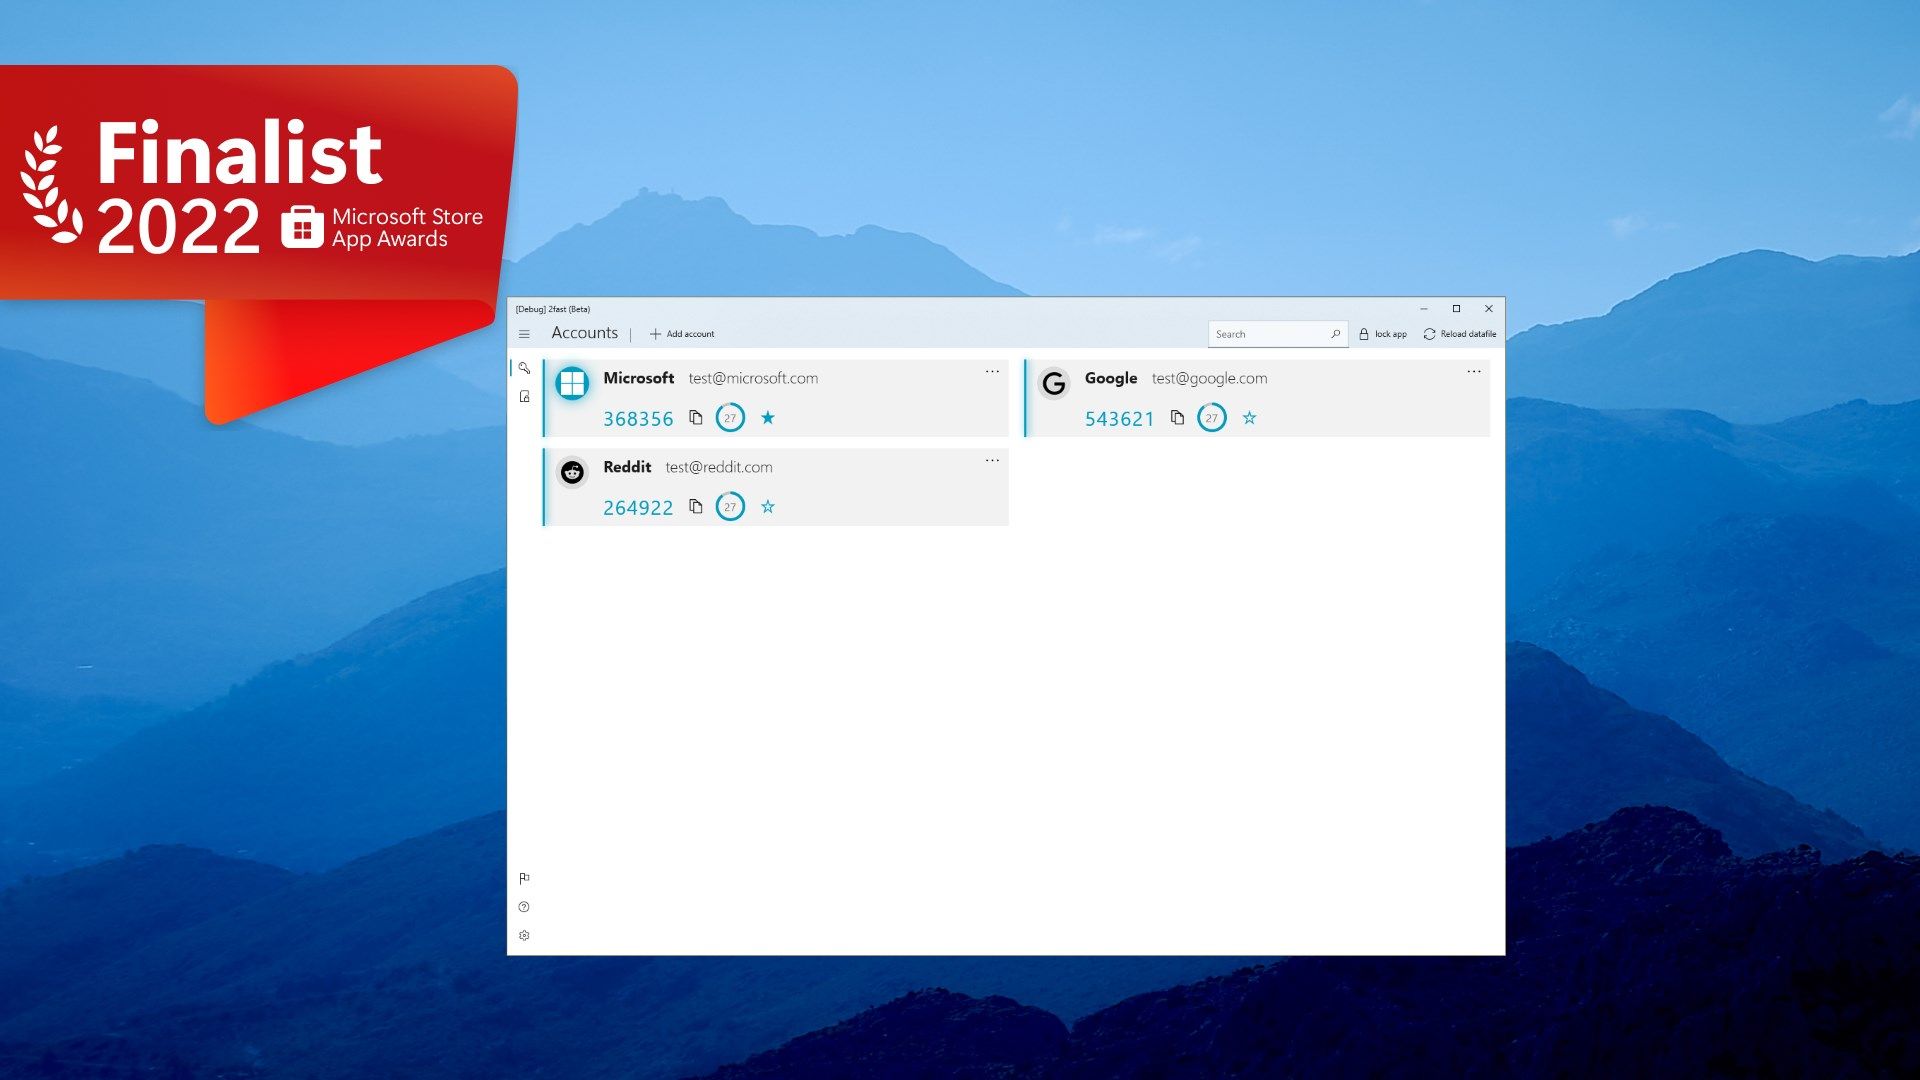Click the Reddit account name
The height and width of the screenshot is (1080, 1920).
[627, 467]
